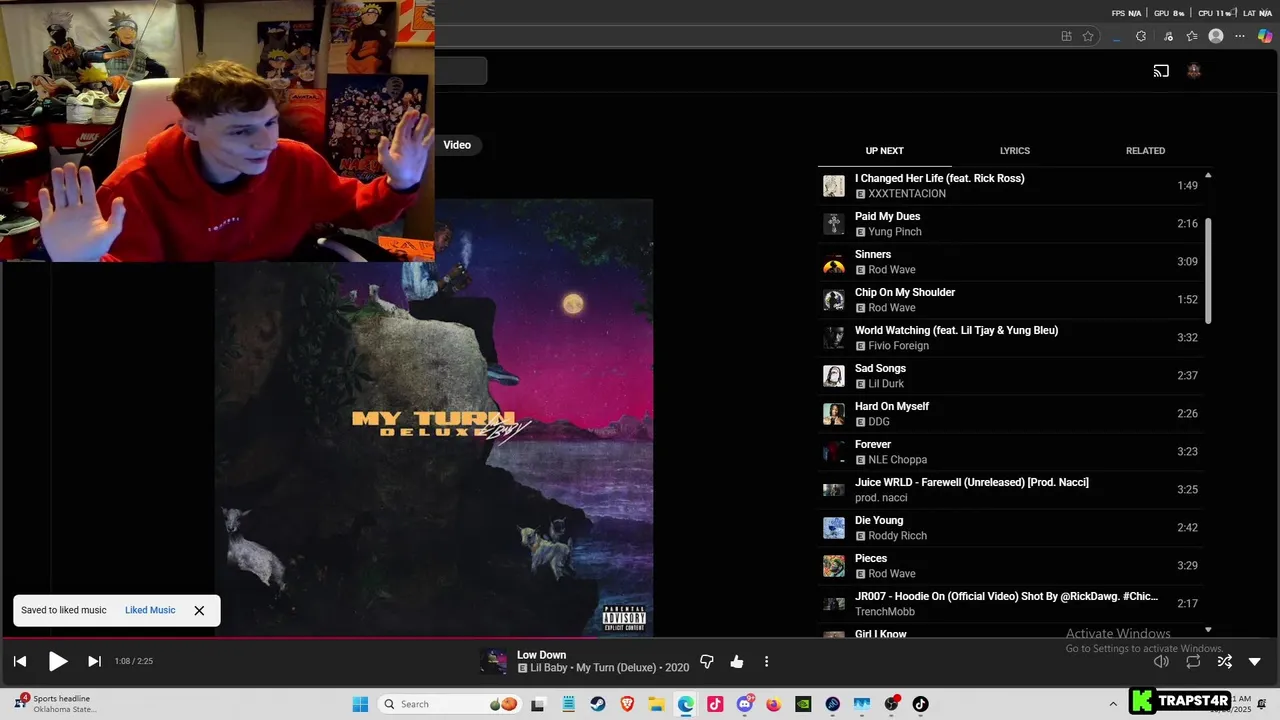This screenshot has height=720, width=1280.
Task: Switch to the UP NEXT tab
Action: pos(884,151)
